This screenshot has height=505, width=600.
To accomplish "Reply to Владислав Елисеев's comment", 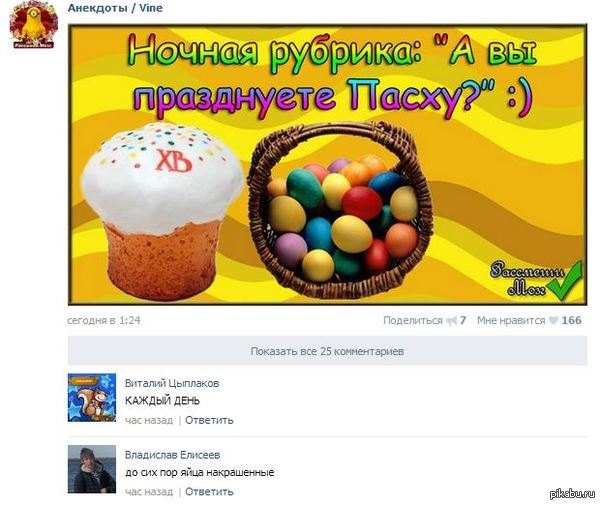I will pos(209,492).
